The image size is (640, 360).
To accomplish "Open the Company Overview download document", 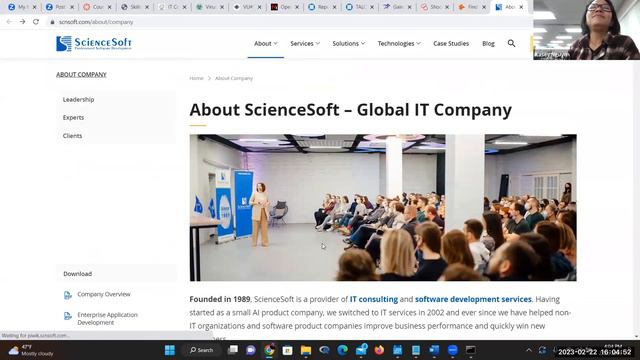I will pos(104,294).
